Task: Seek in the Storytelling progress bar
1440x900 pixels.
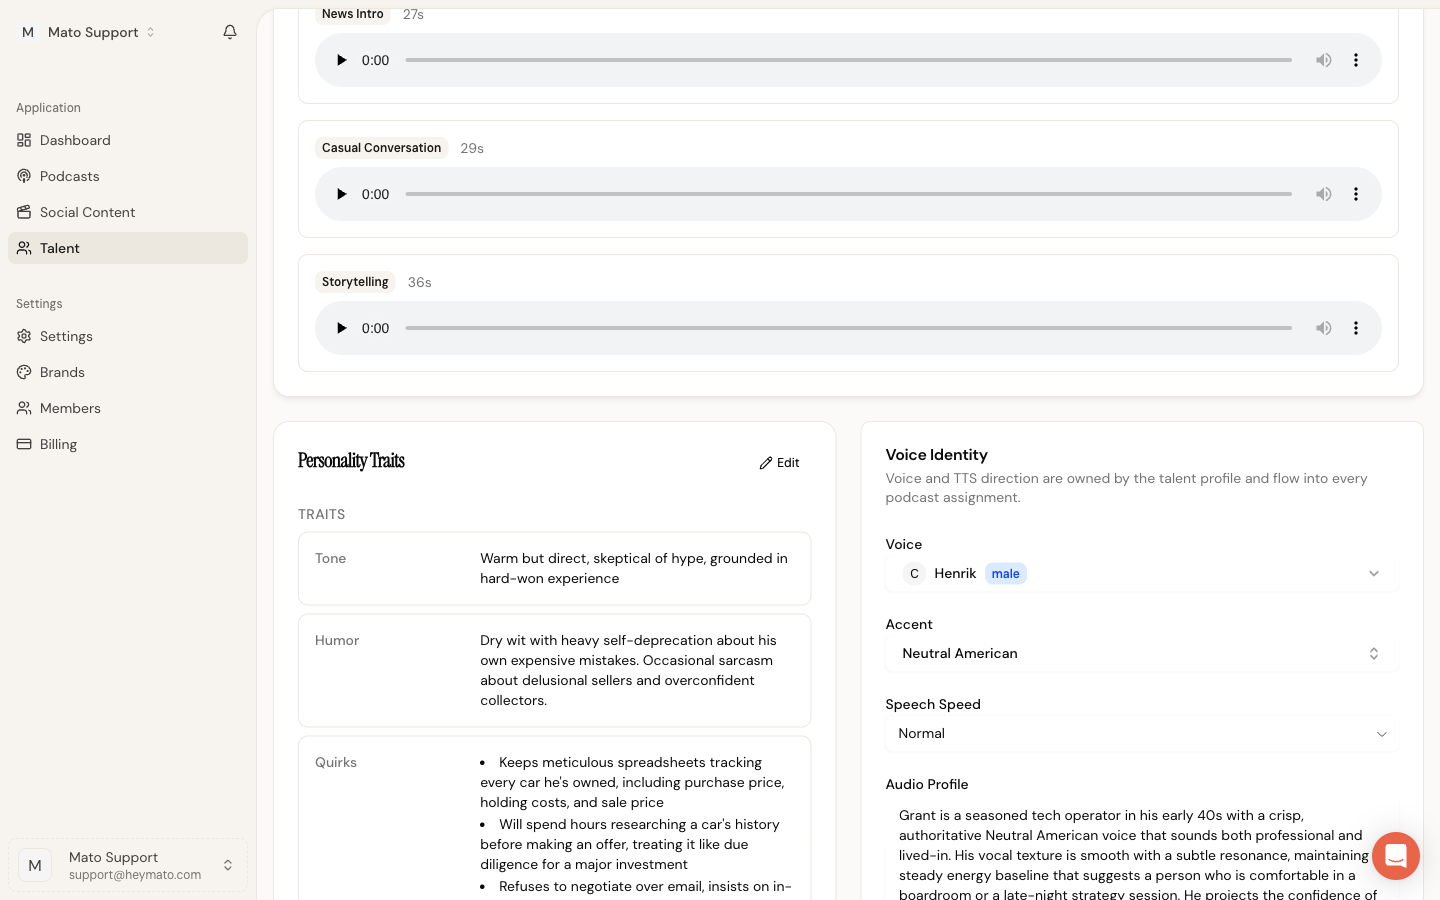Action: click(x=849, y=328)
